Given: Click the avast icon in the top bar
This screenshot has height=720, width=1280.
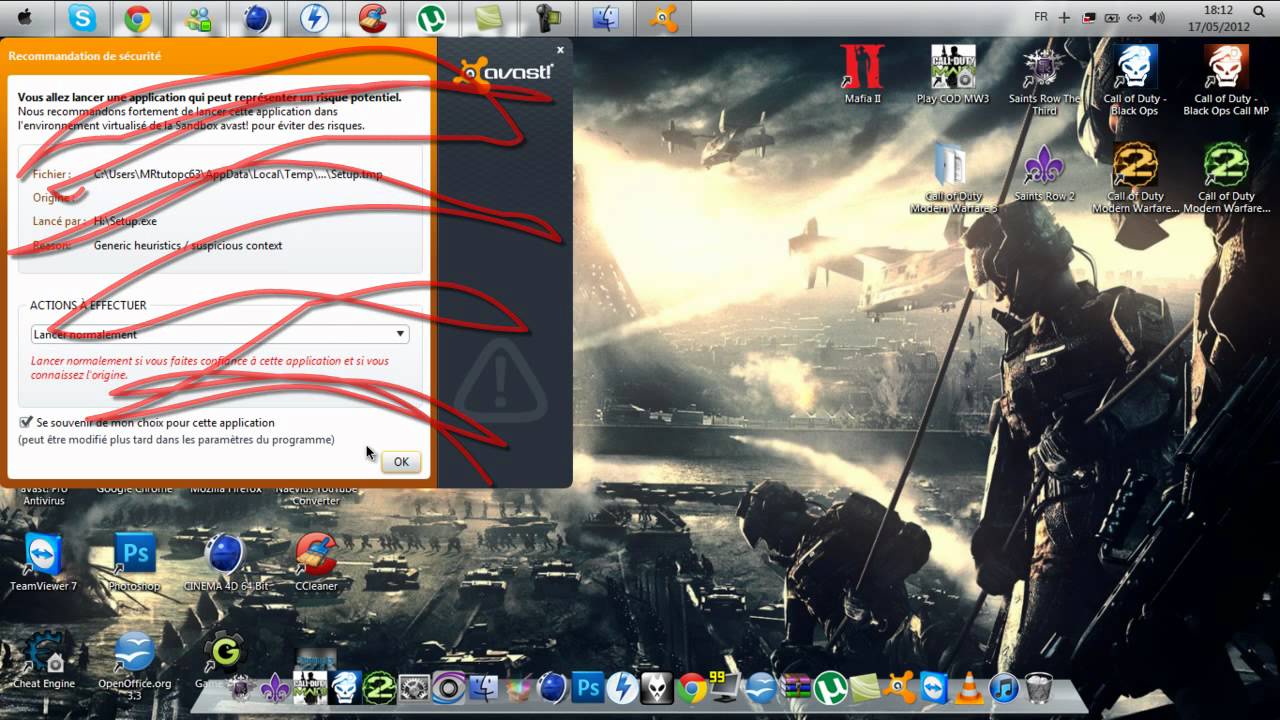Looking at the screenshot, I should click(664, 18).
